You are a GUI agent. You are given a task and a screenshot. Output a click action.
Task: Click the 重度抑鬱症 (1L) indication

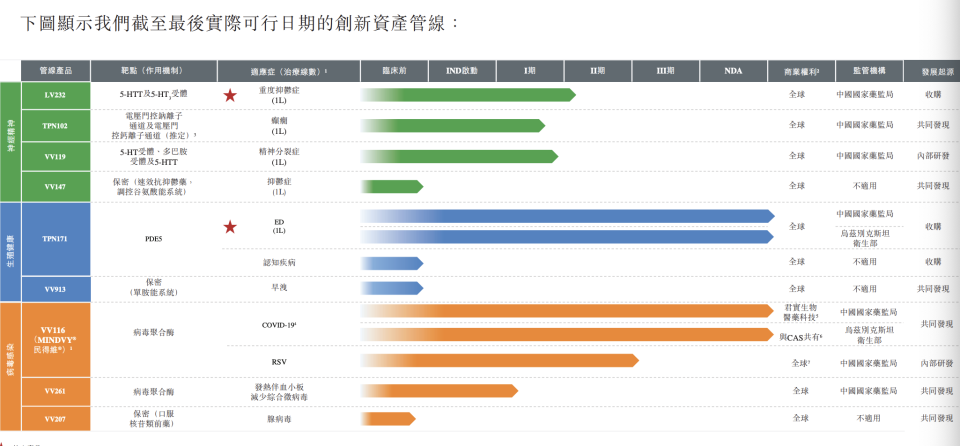click(x=279, y=95)
